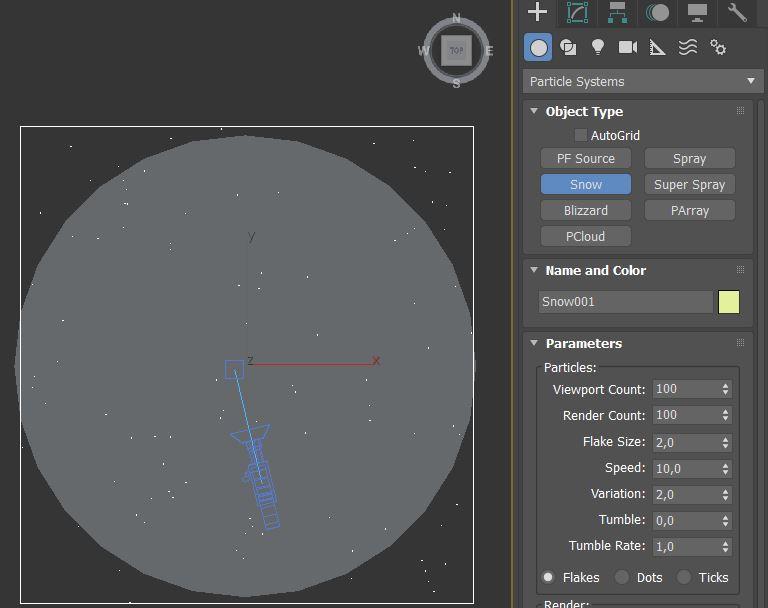Select the Systems gears icon
The height and width of the screenshot is (608, 768).
tap(718, 48)
